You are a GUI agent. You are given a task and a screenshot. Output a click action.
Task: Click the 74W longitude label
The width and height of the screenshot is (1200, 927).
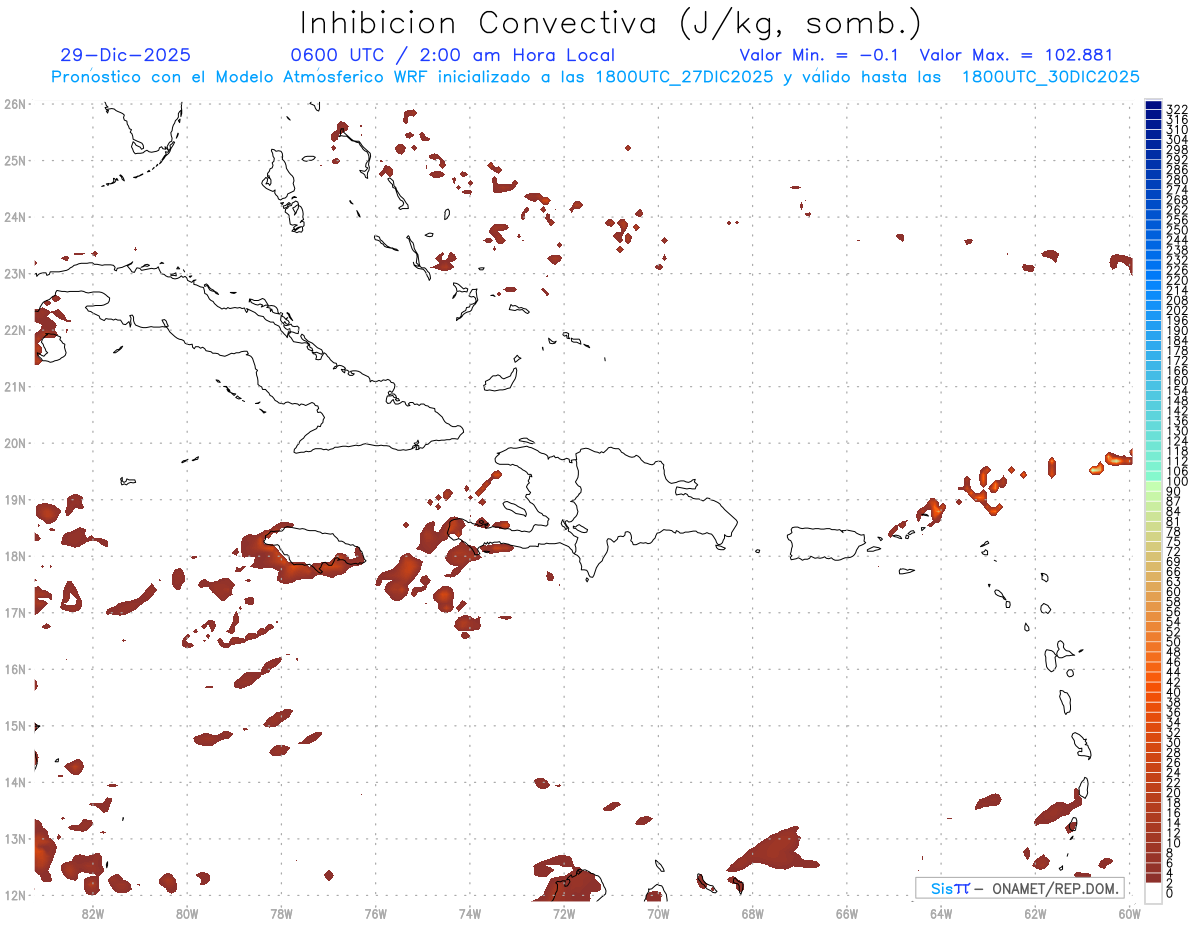click(469, 912)
